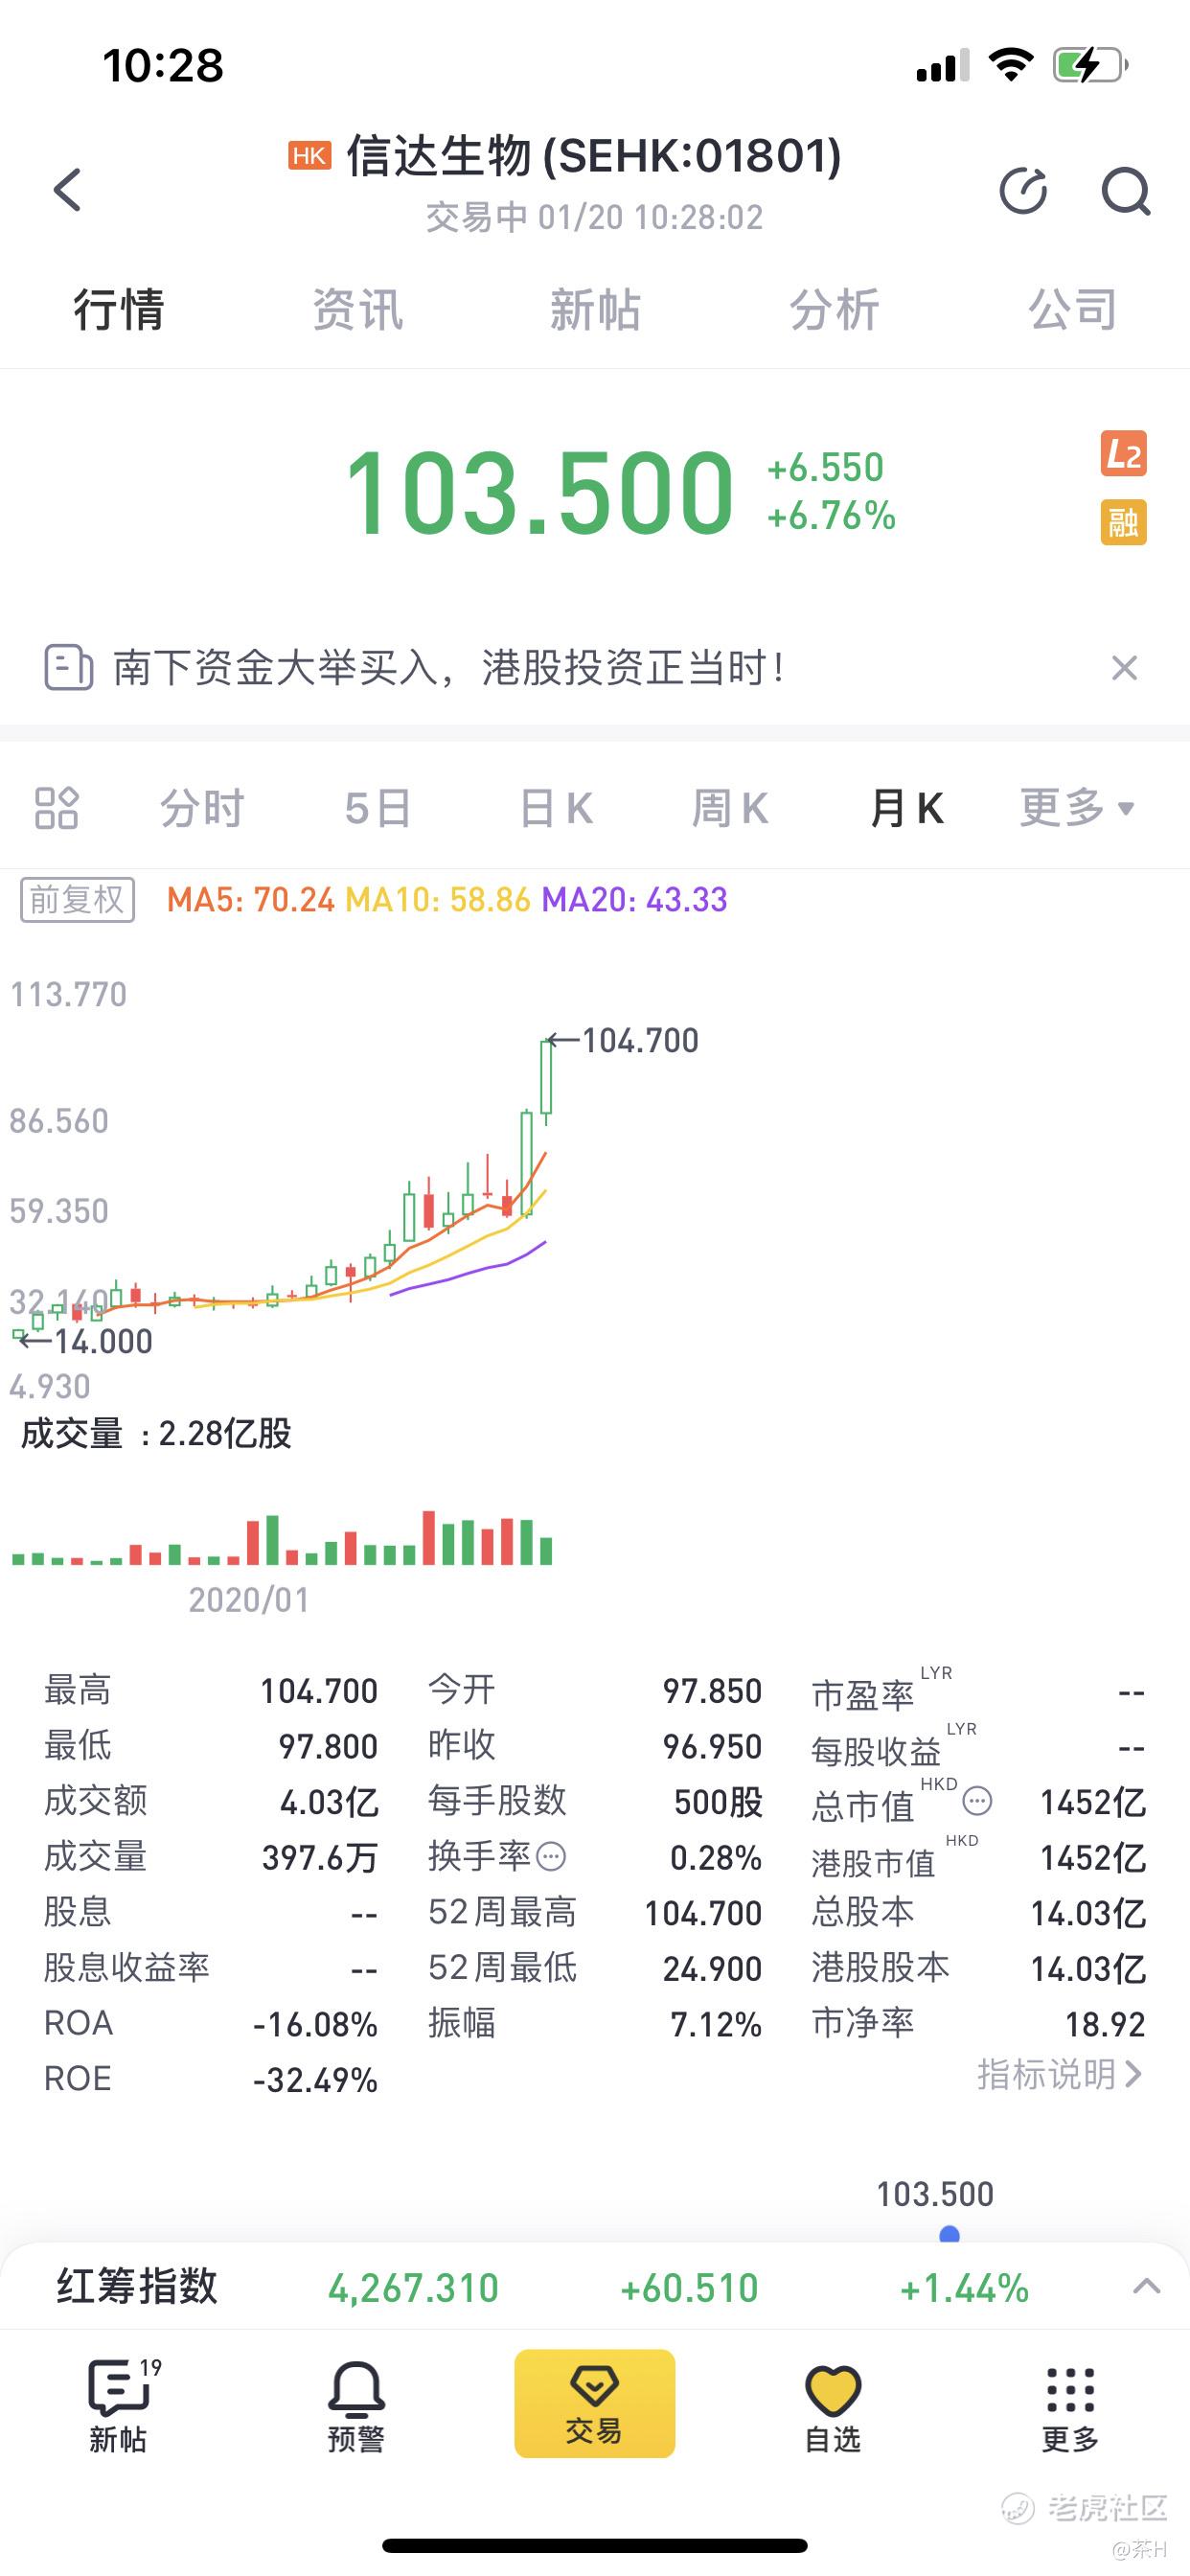Tap the 每手股数 value 500股
This screenshot has width=1190, height=2576.
pyautogui.click(x=718, y=1802)
